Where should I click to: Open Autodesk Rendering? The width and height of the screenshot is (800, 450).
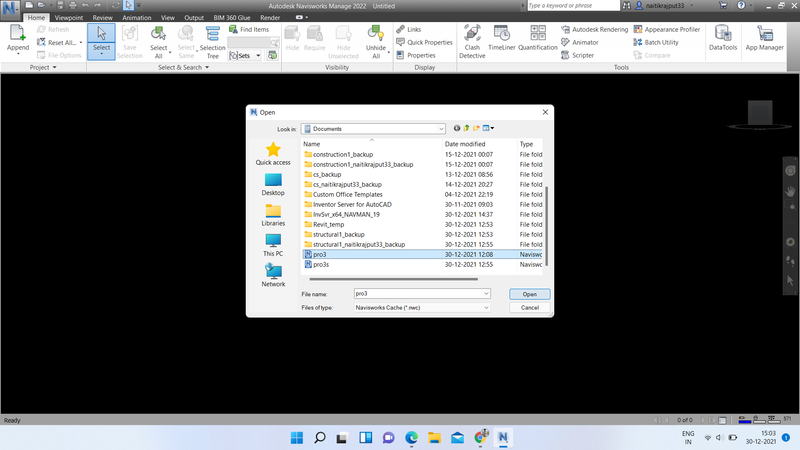[594, 30]
